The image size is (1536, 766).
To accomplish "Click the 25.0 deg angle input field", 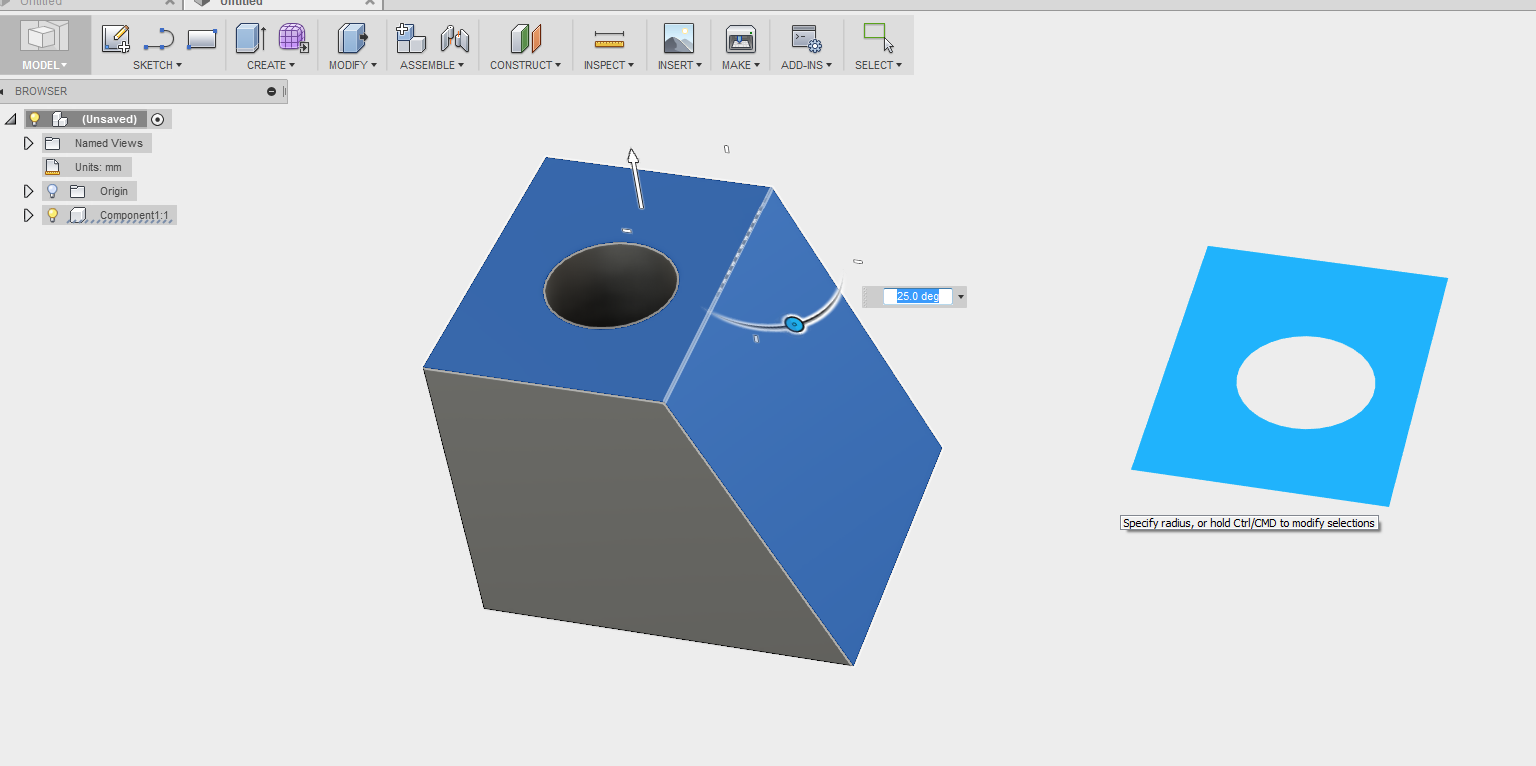I will tap(918, 297).
